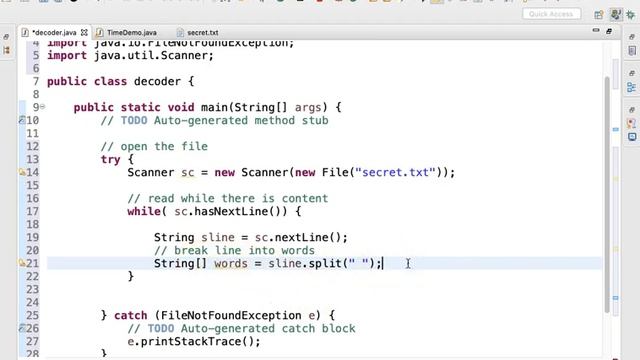Click the warning marker on line 14

(22, 173)
